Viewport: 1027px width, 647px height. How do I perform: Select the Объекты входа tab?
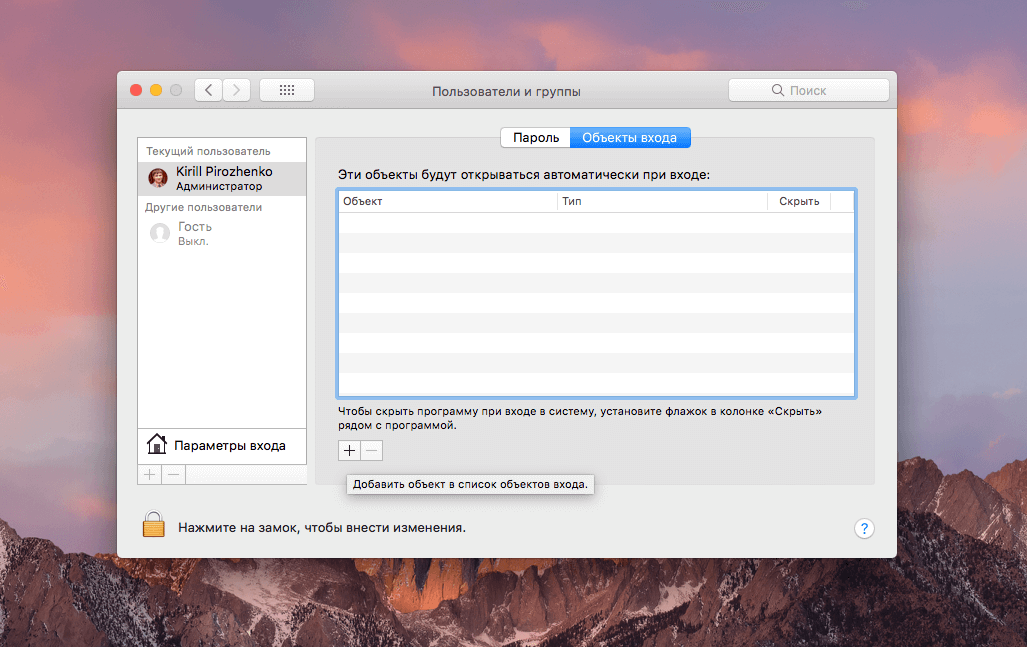click(629, 138)
